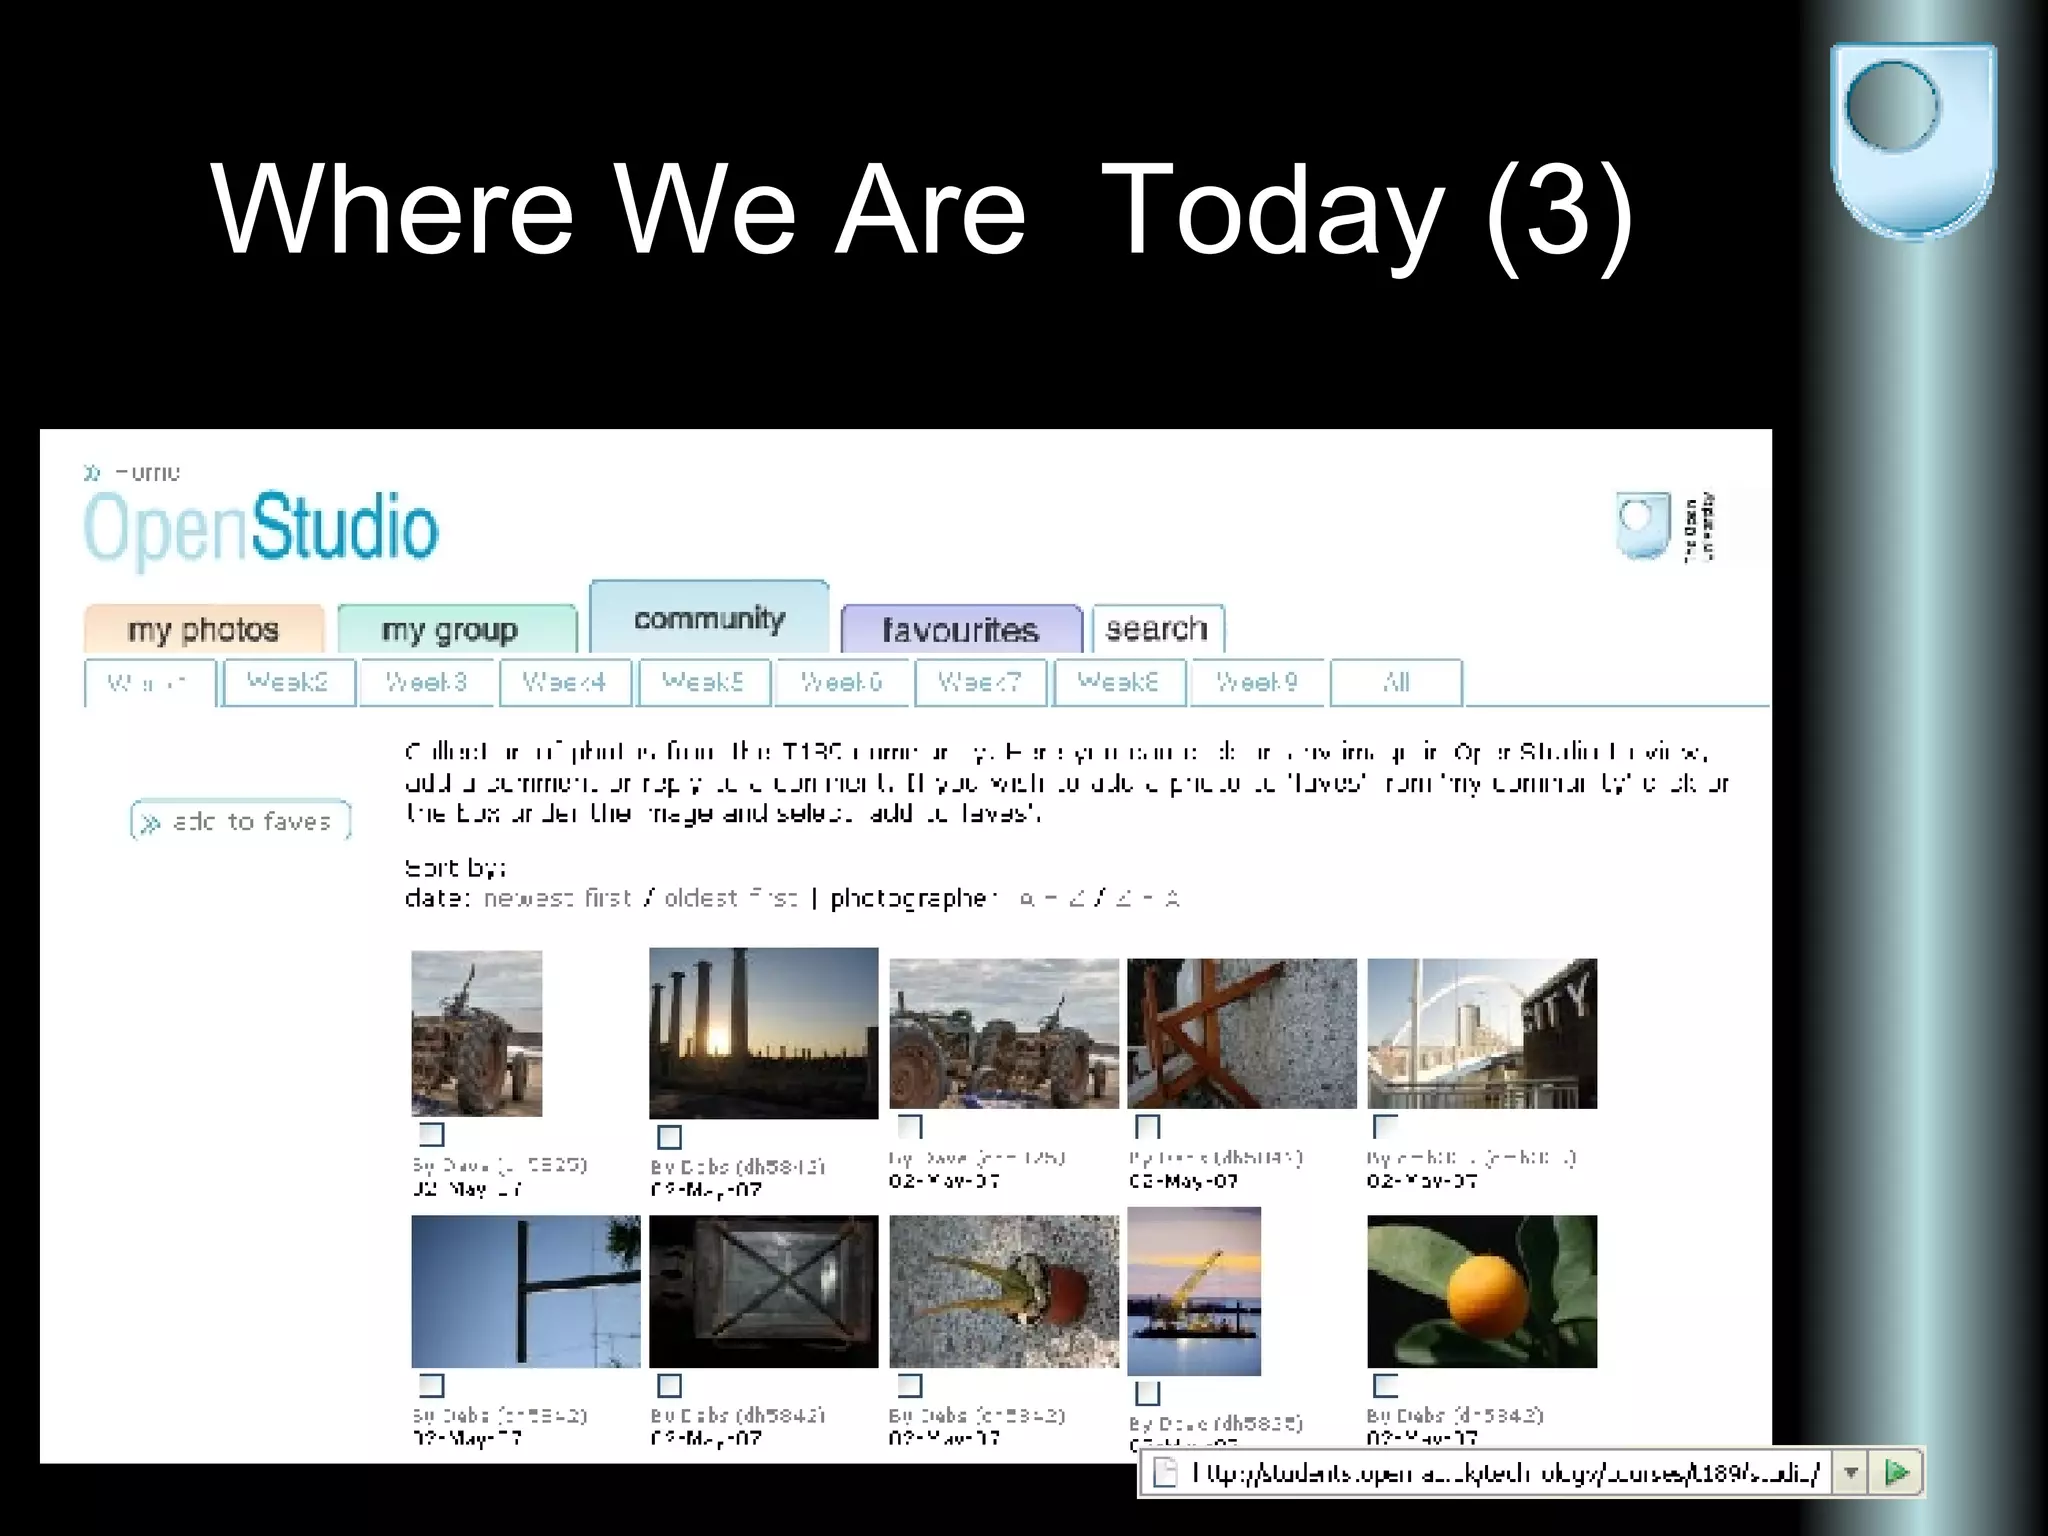This screenshot has width=2048, height=1536.
Task: Tick checkbox under wooden beams photo
Action: pos(1147,1126)
